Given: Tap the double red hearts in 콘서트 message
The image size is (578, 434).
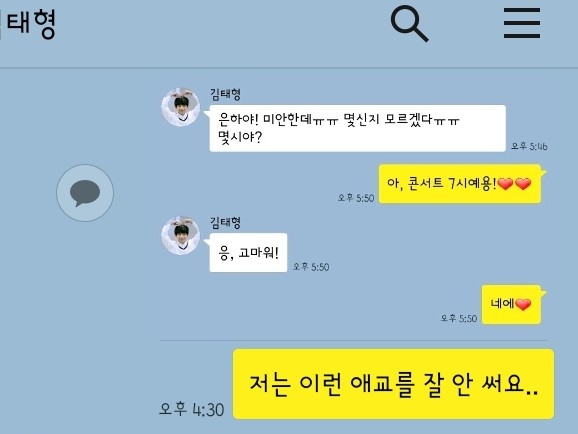Looking at the screenshot, I should click(x=515, y=183).
